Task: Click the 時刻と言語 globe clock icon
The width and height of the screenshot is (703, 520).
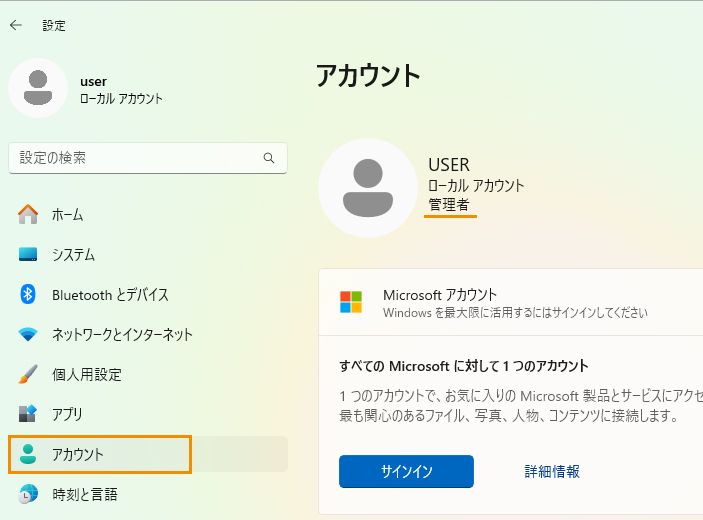Action: 28,494
